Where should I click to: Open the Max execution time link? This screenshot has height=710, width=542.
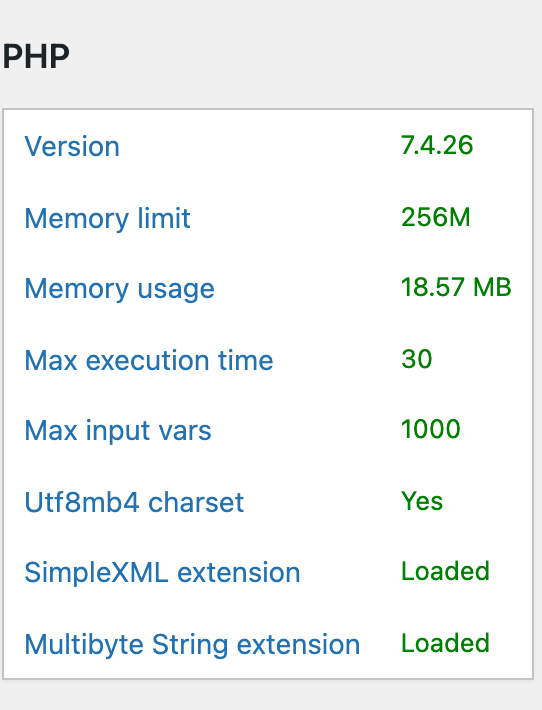pyautogui.click(x=149, y=360)
